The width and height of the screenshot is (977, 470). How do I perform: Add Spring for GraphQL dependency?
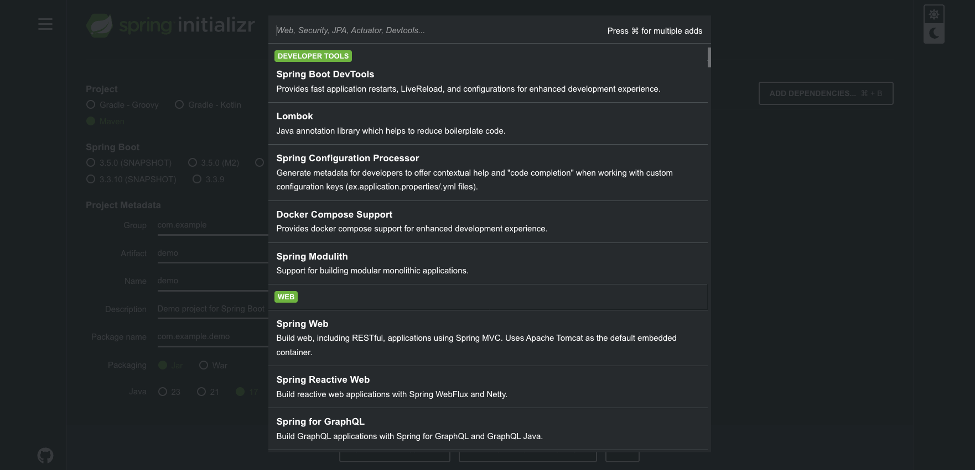(x=488, y=429)
